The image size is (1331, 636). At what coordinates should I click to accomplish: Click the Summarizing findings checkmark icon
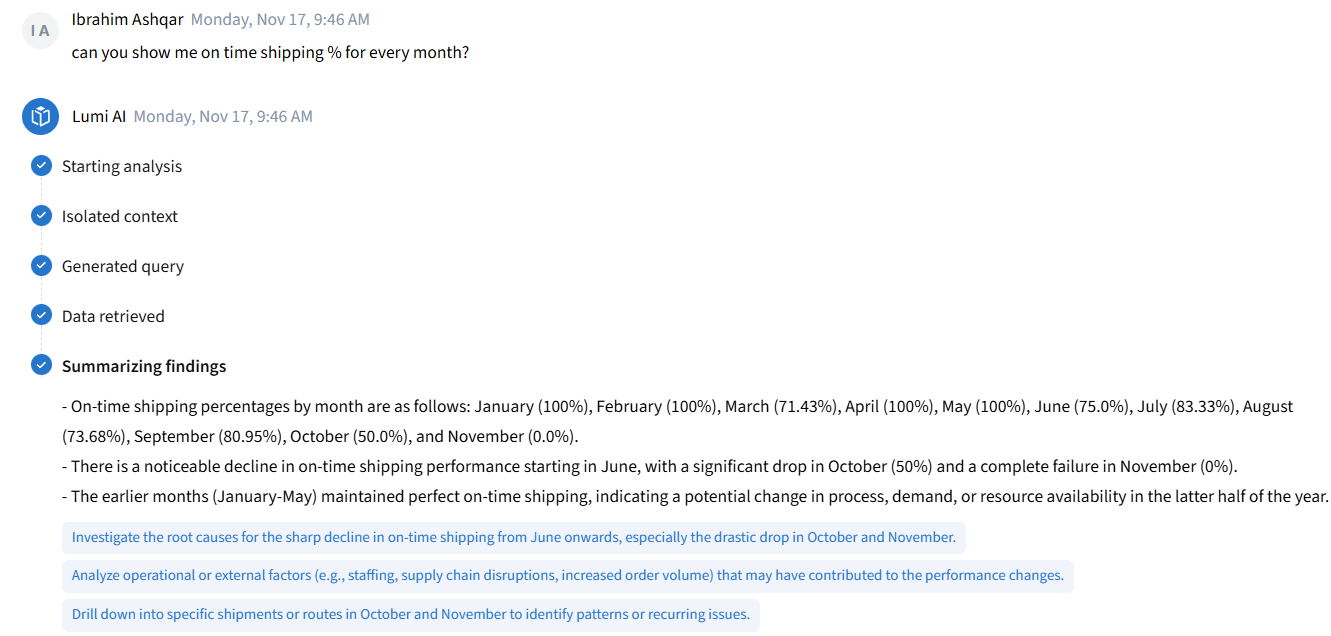pos(41,366)
